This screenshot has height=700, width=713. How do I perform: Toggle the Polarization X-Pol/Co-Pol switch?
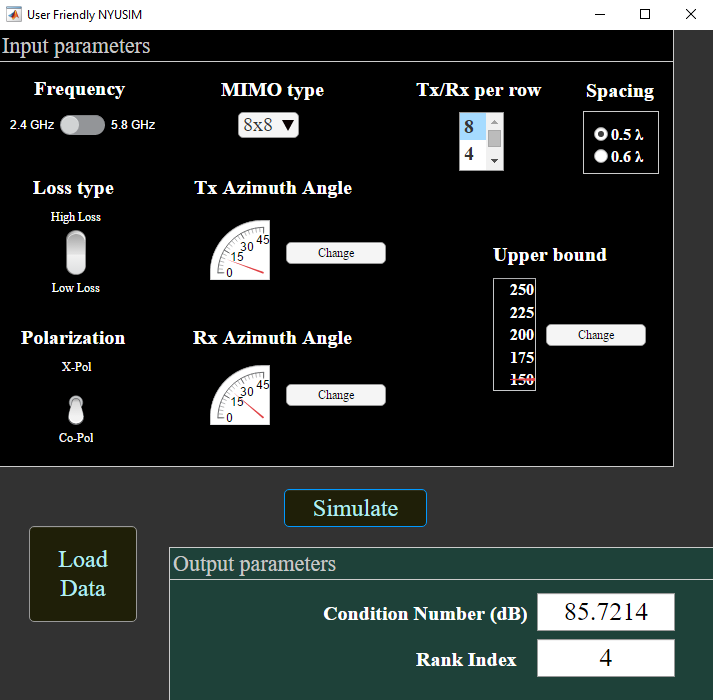77,409
